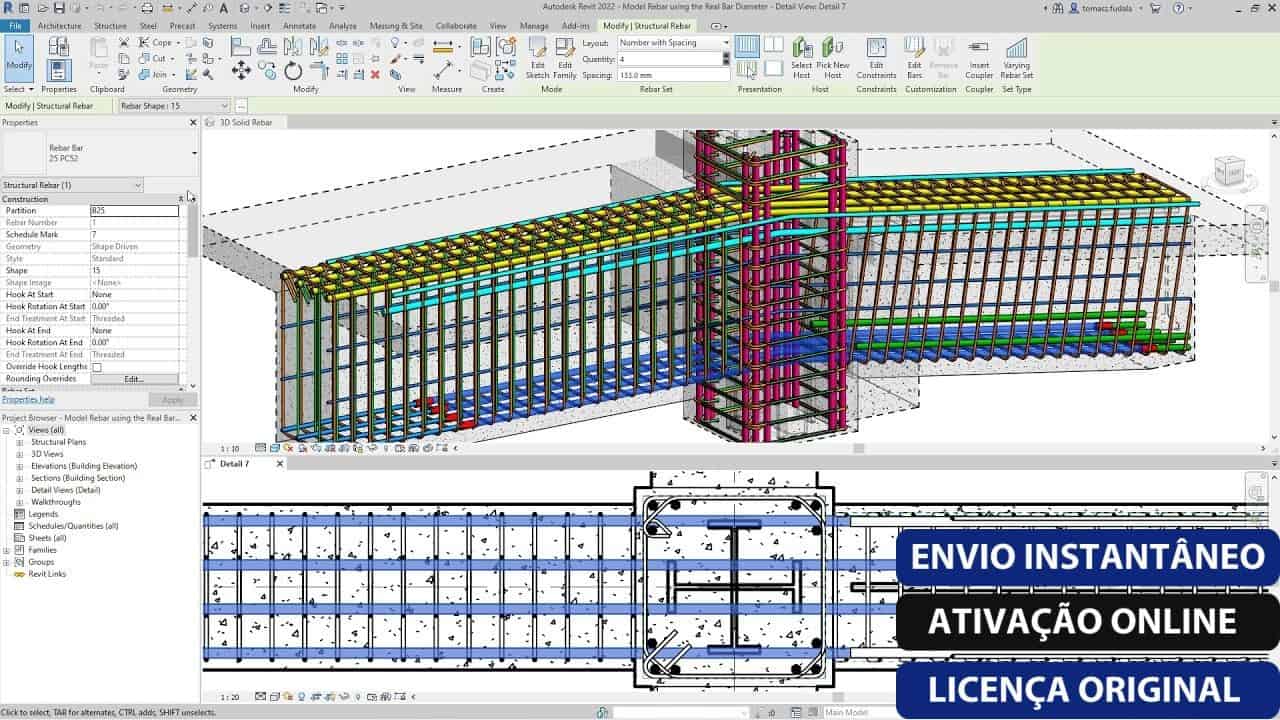The height and width of the screenshot is (720, 1280).
Task: Click Pick New Host
Action: (x=833, y=59)
